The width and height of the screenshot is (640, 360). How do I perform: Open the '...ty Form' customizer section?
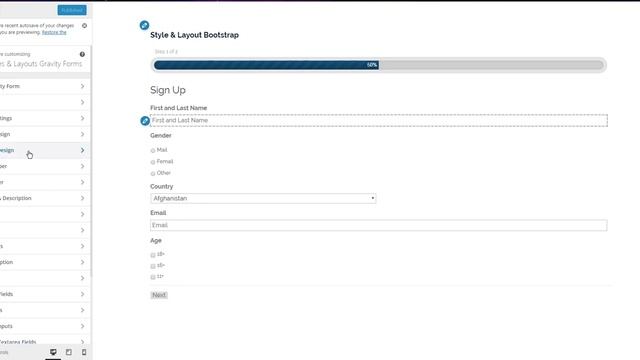pyautogui.click(x=45, y=87)
